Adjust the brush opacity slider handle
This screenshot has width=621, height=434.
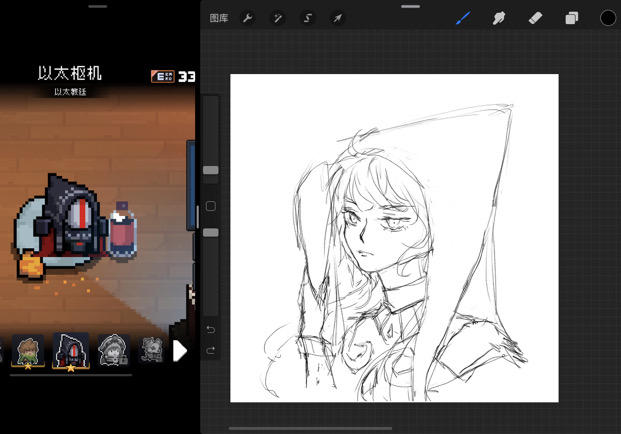pyautogui.click(x=211, y=232)
